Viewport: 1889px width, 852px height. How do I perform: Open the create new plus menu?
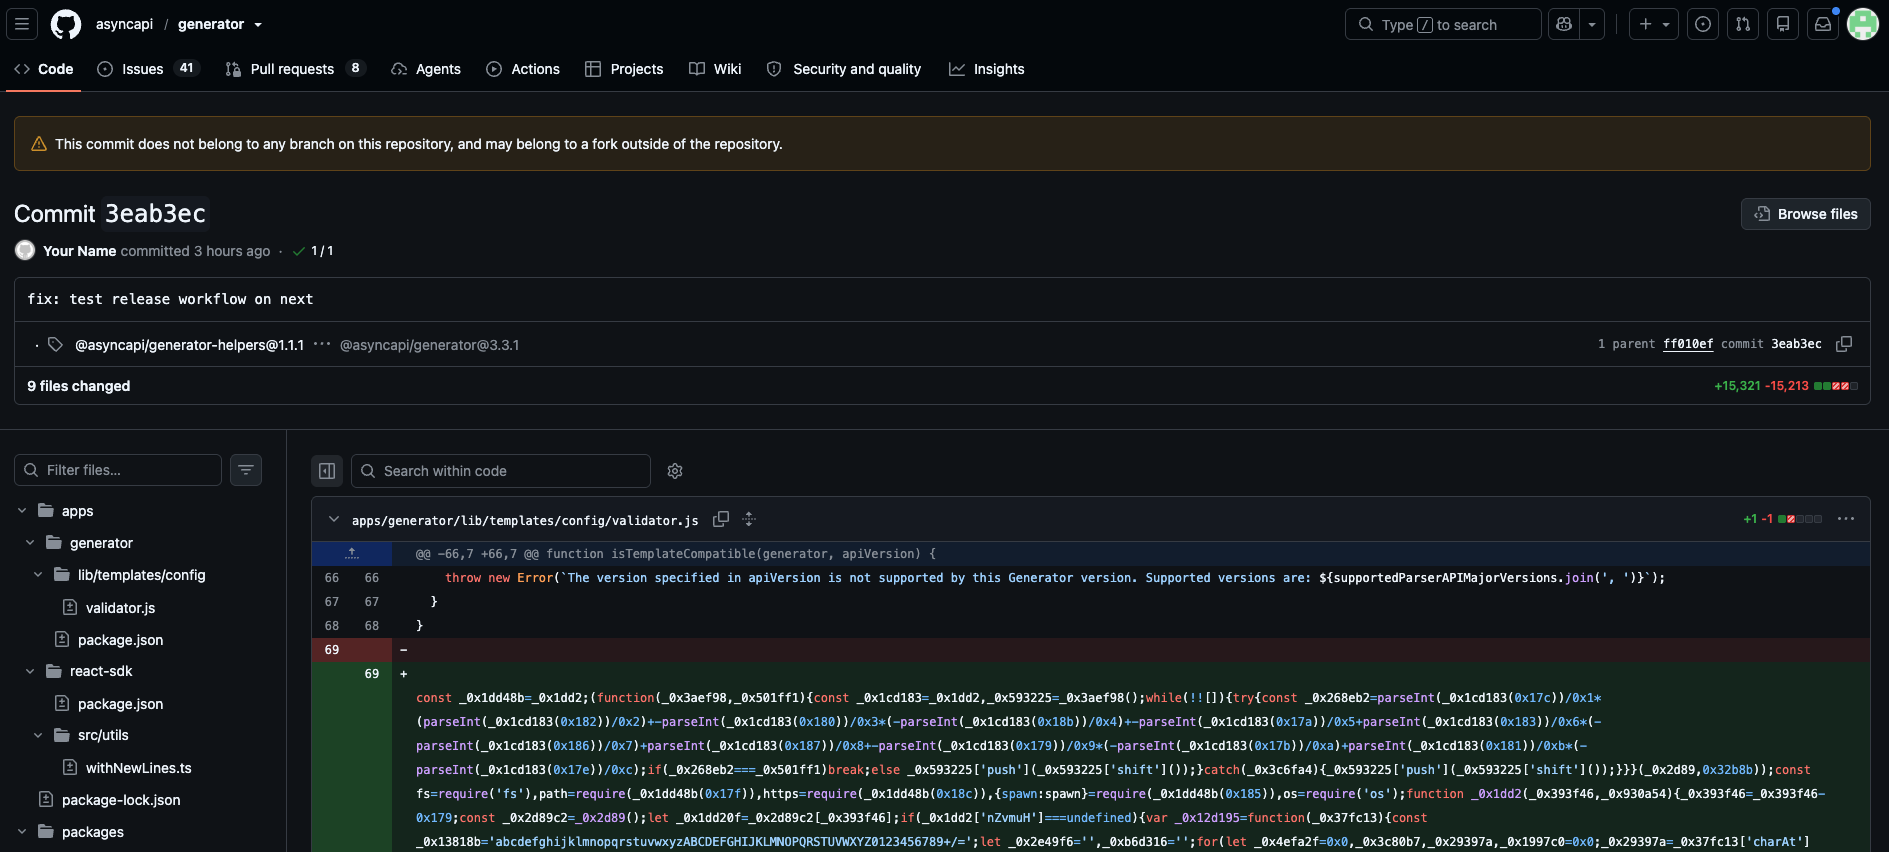[1645, 24]
